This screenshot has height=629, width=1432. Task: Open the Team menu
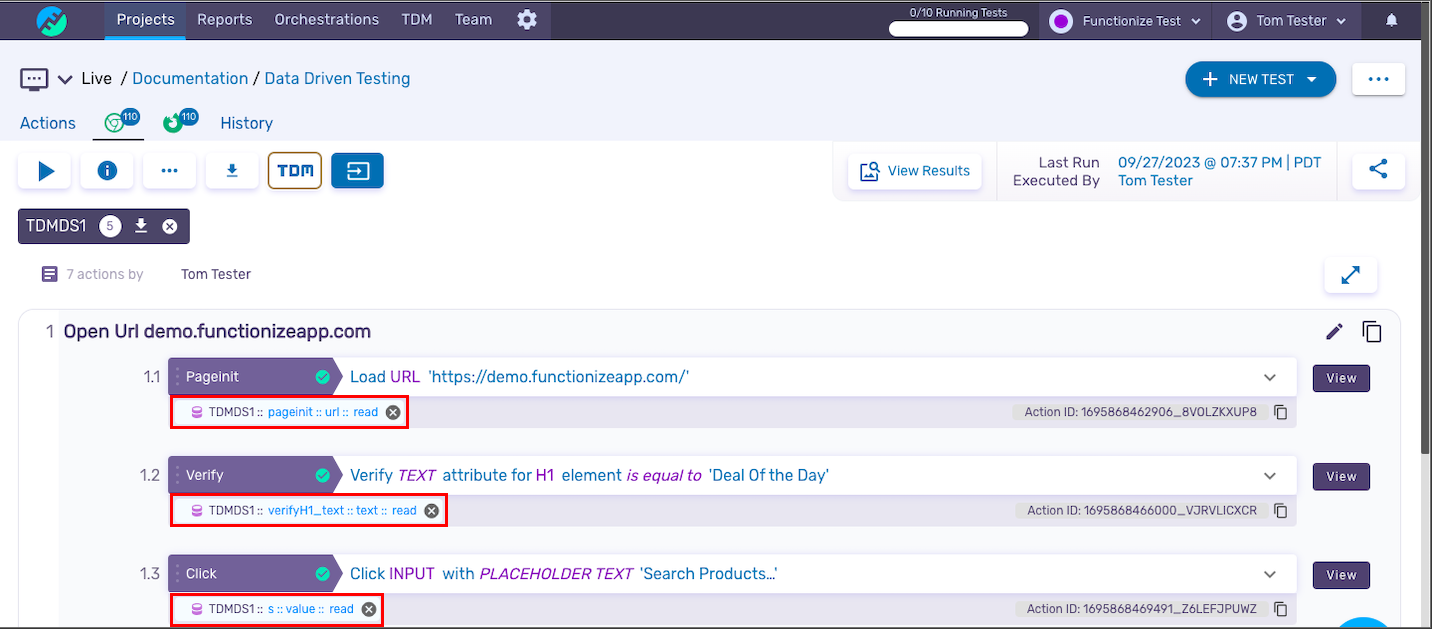[473, 19]
